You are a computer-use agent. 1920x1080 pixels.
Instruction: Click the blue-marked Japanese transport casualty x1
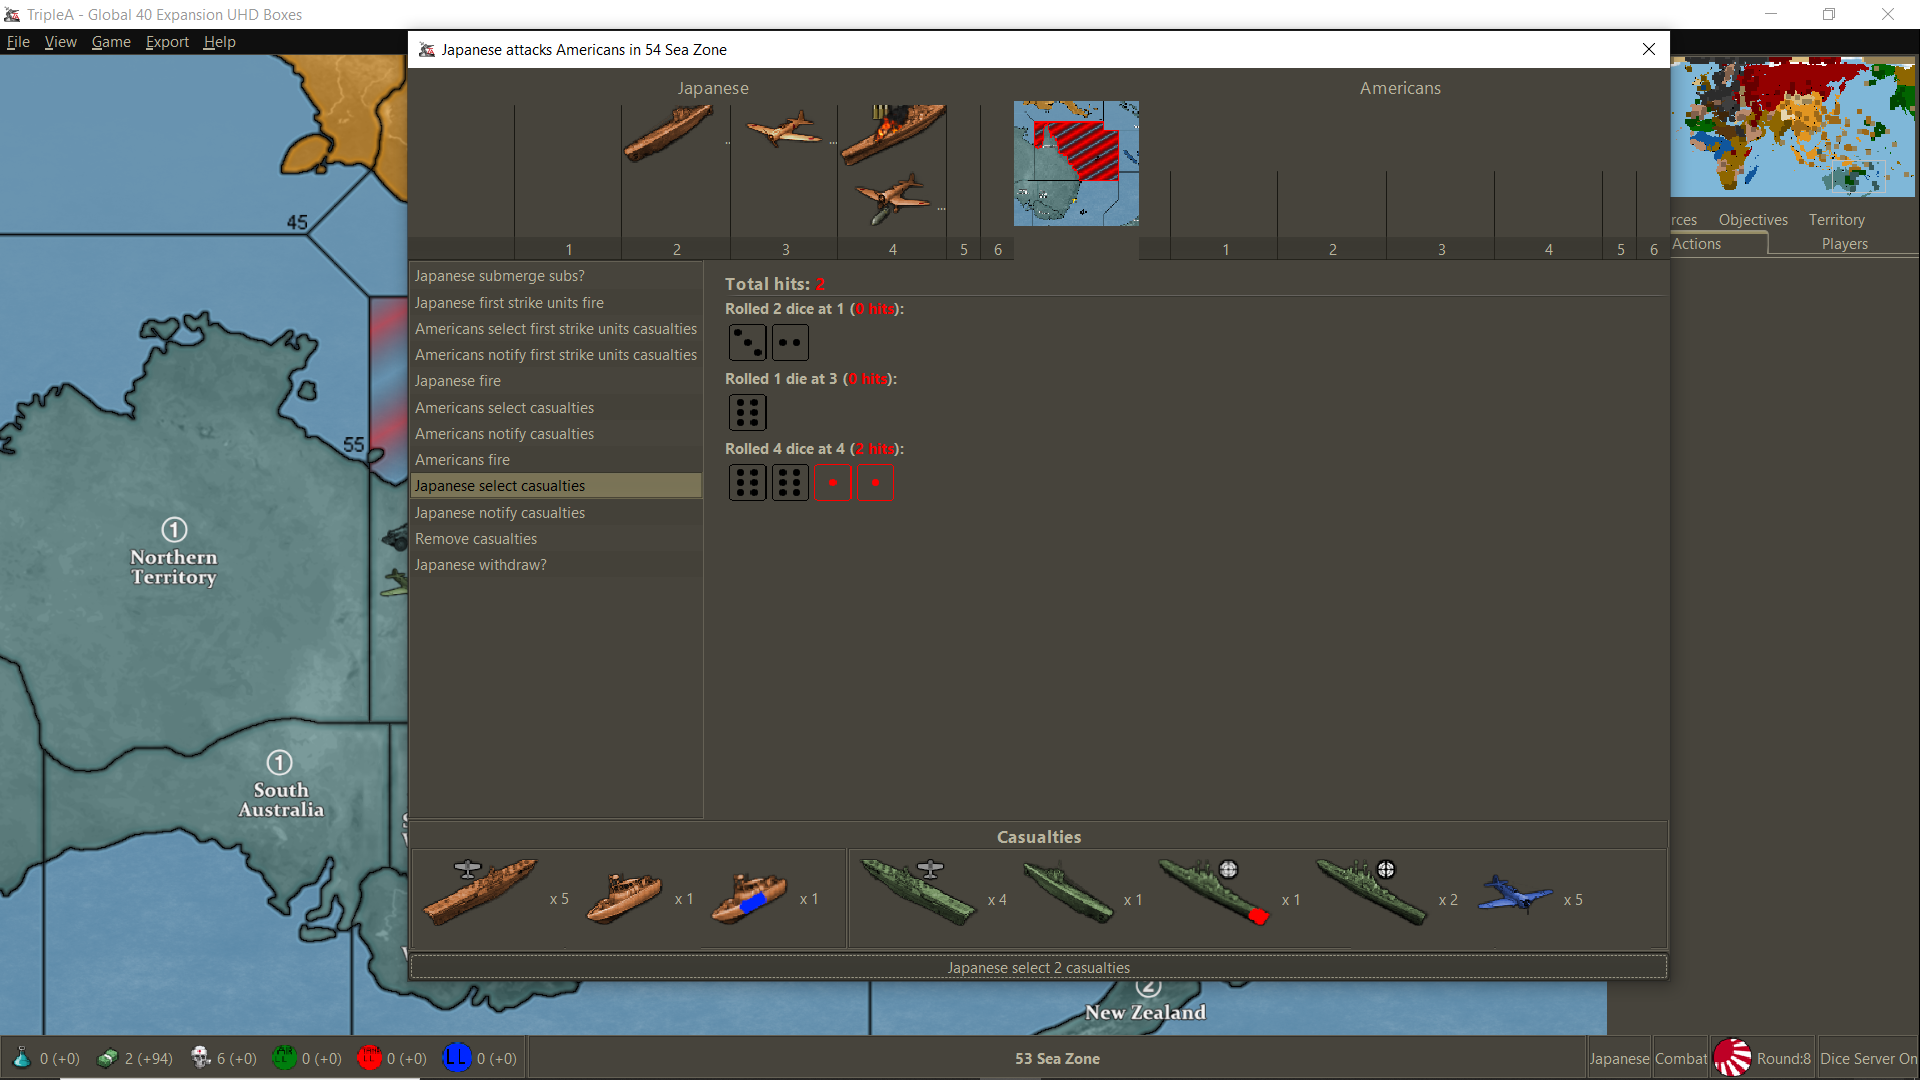749,897
